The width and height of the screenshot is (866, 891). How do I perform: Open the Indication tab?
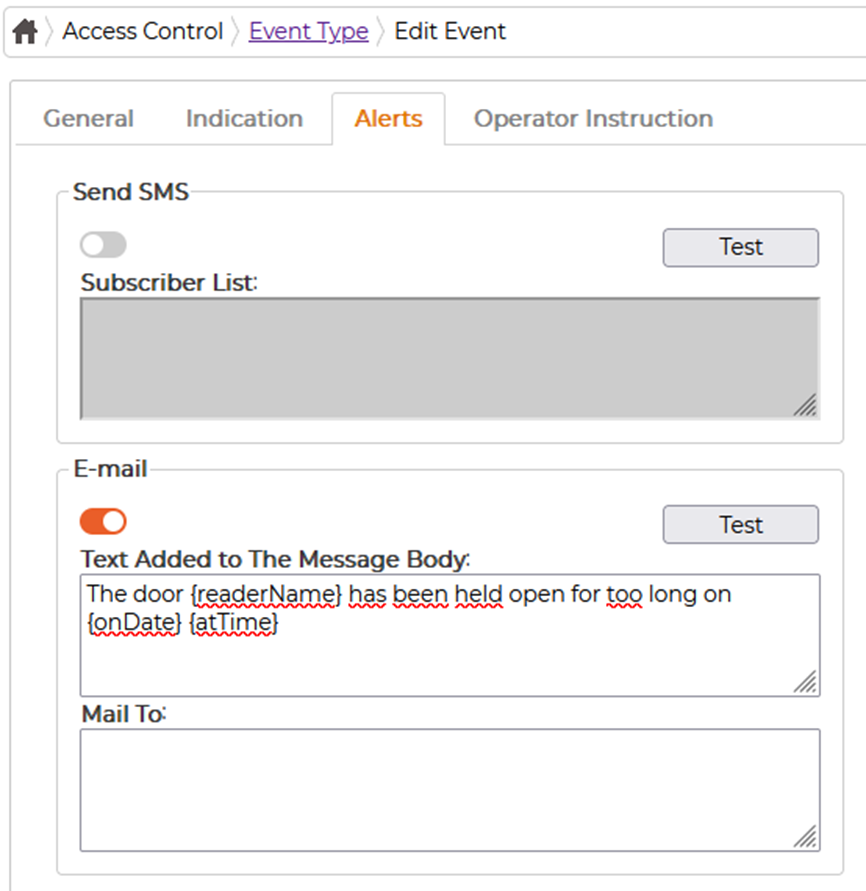(244, 119)
